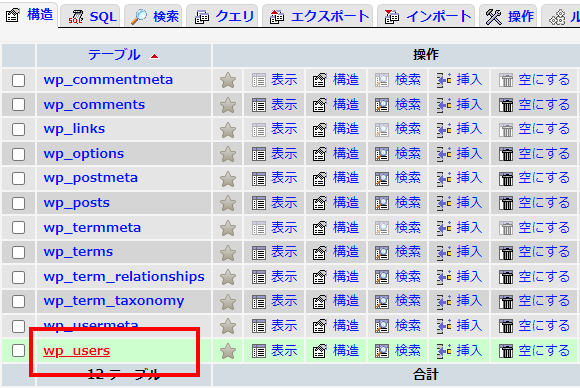580x388 pixels.
Task: Tick the wp_users row checkbox
Action: pos(18,351)
